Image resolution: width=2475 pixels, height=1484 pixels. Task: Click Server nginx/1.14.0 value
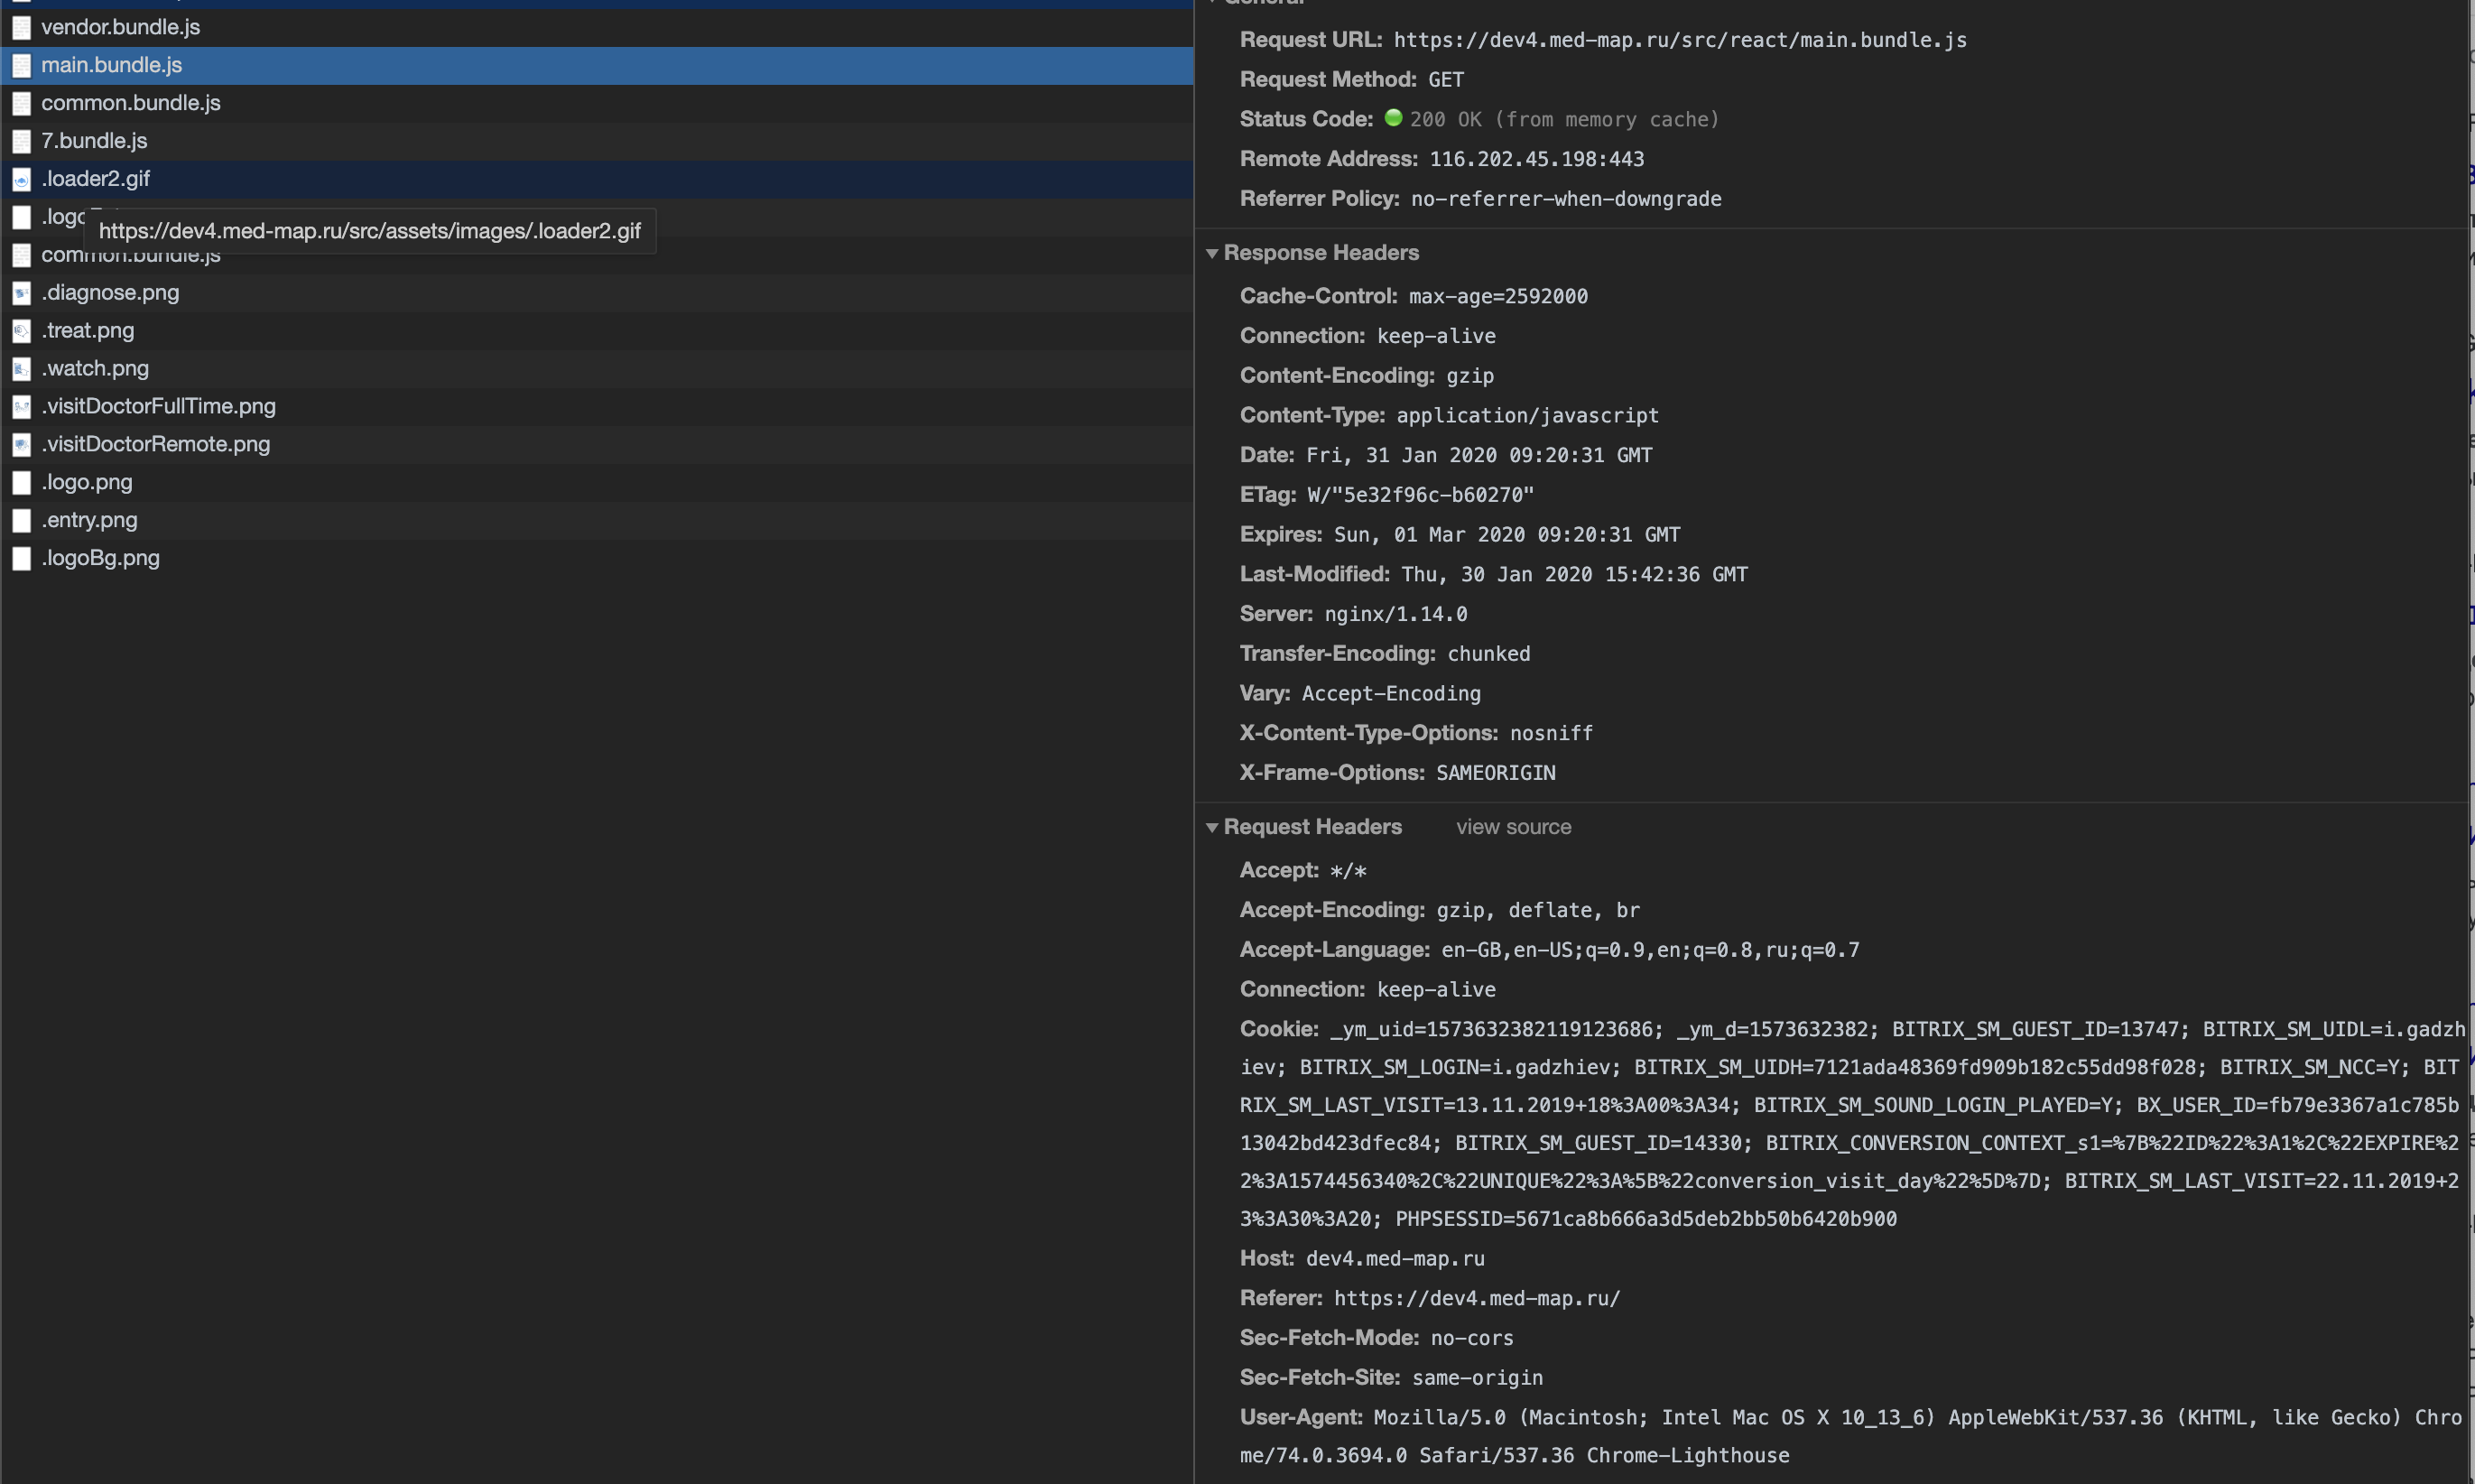1396,614
